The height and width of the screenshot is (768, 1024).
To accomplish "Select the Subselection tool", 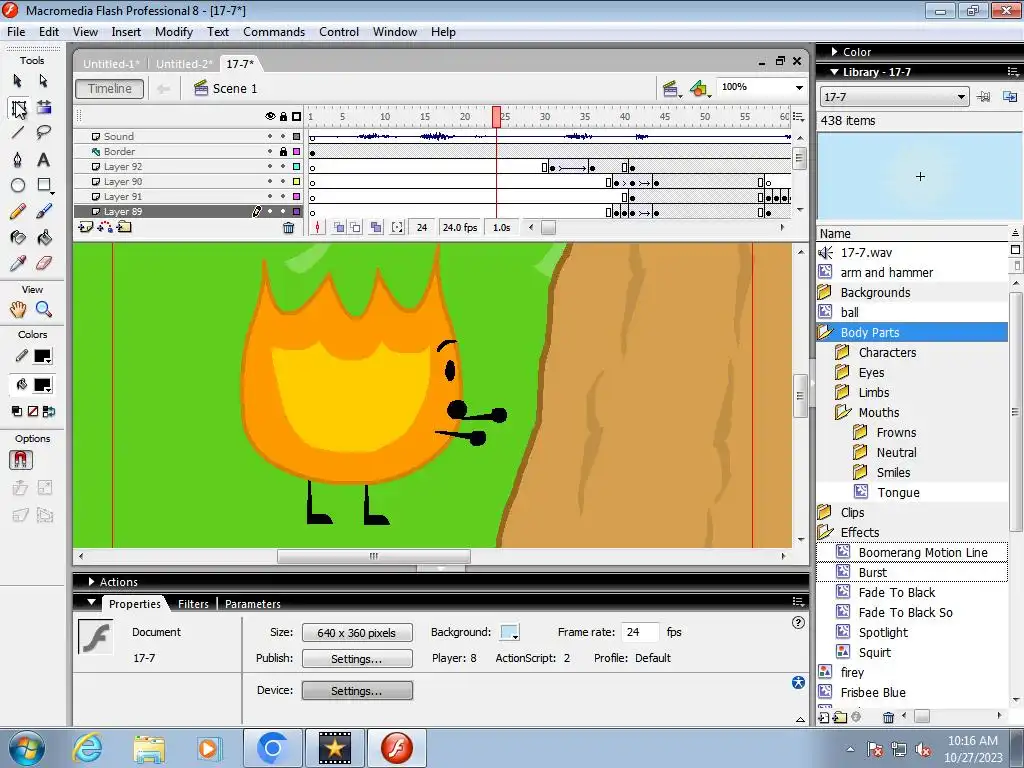I will pyautogui.click(x=44, y=81).
